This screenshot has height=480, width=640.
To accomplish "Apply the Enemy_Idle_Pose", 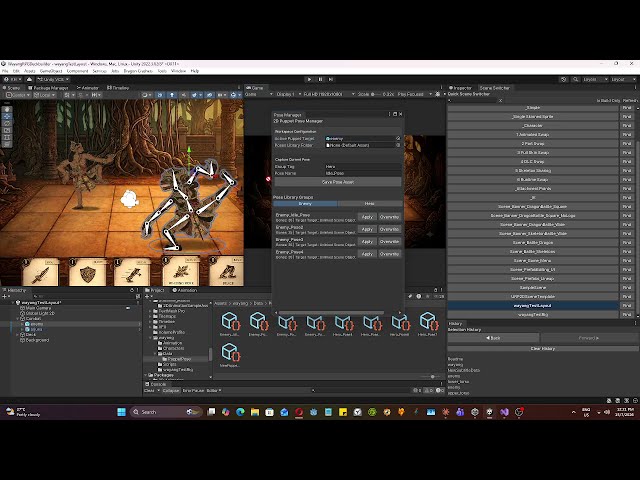I will point(367,217).
